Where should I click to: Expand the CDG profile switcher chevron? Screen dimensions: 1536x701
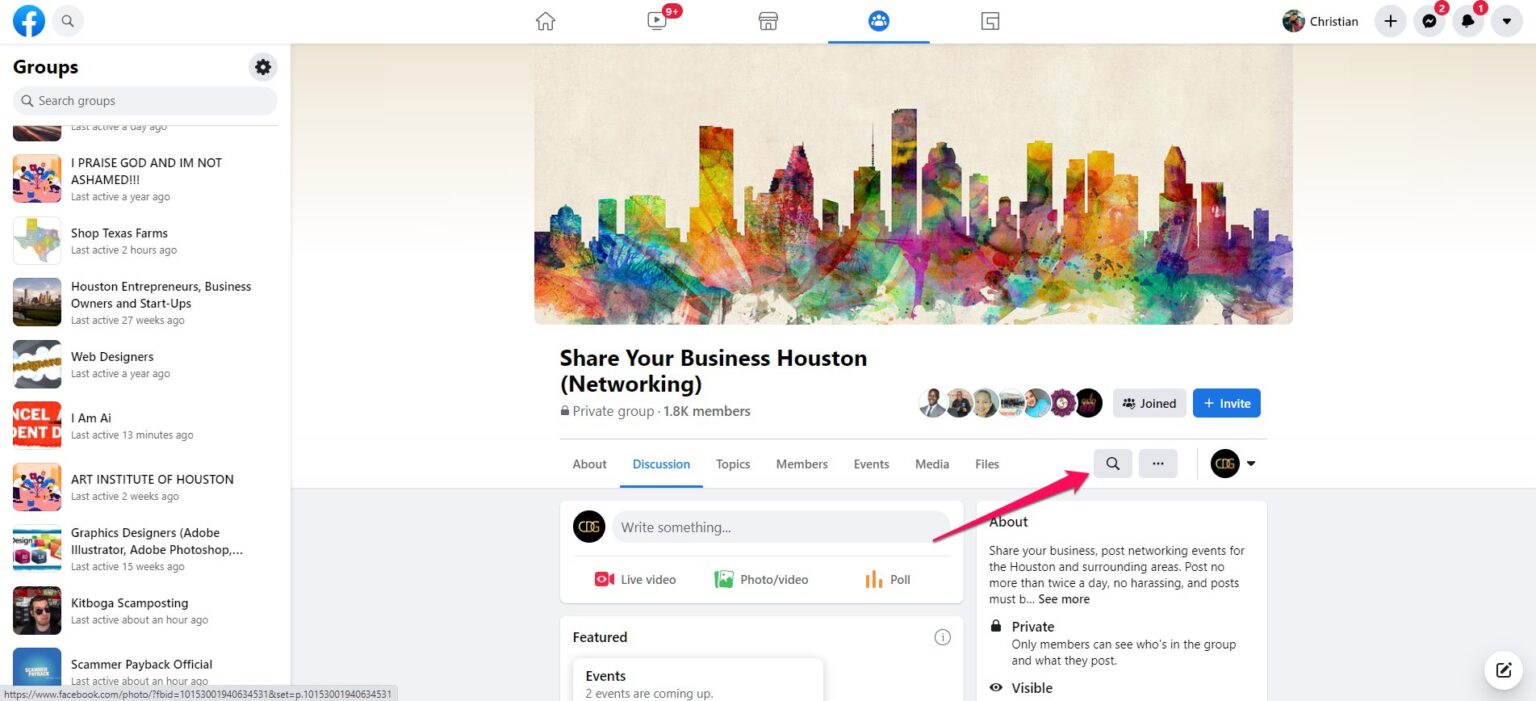1249,463
